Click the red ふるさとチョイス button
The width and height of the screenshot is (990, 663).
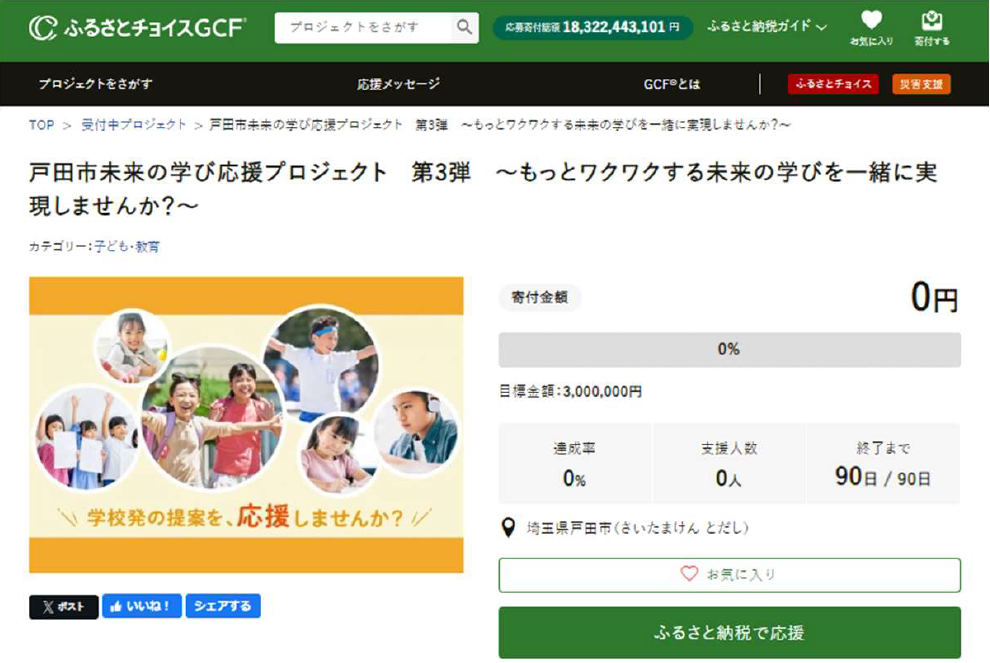tap(832, 84)
